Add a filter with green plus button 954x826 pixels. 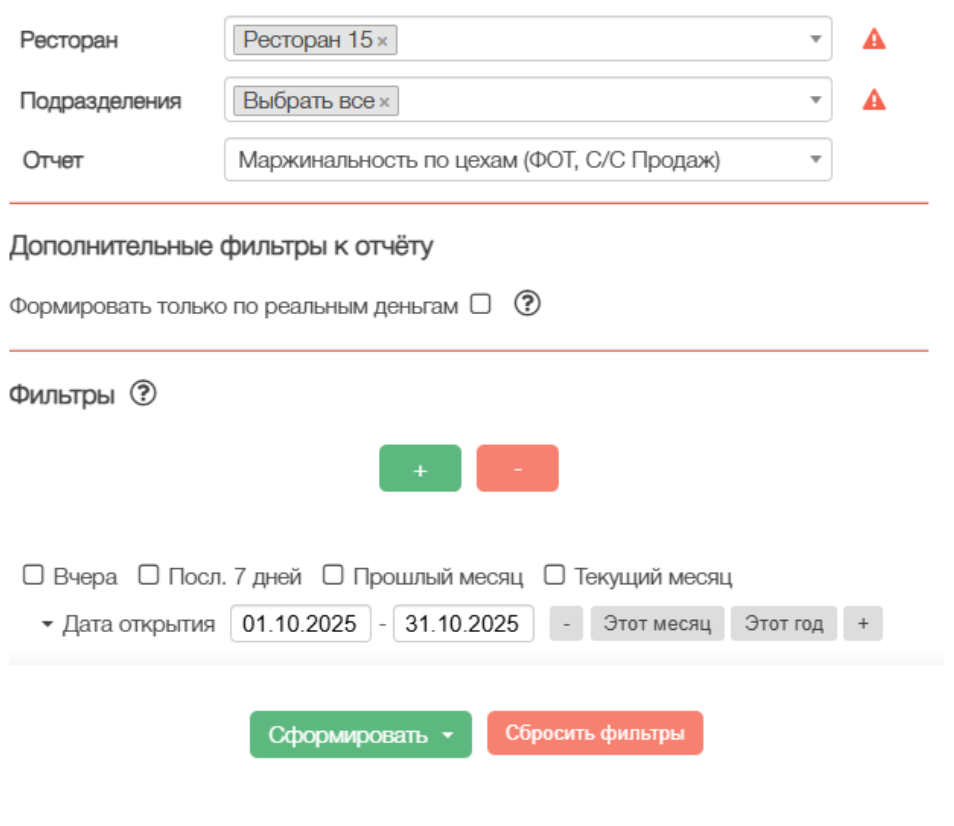pyautogui.click(x=420, y=469)
